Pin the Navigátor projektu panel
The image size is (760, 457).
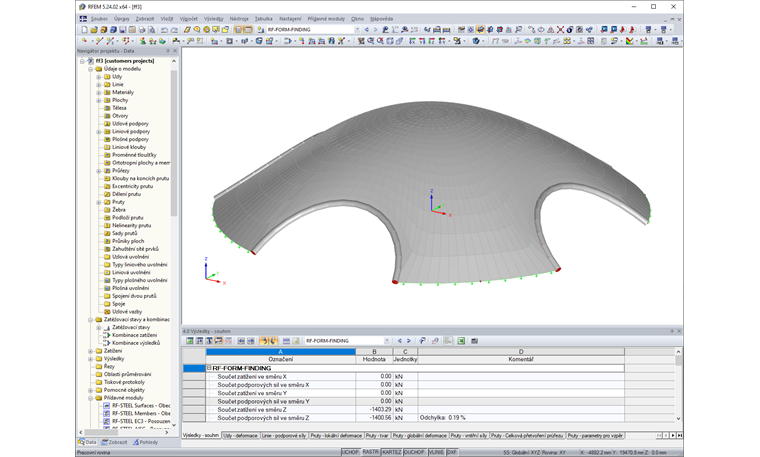coord(168,50)
